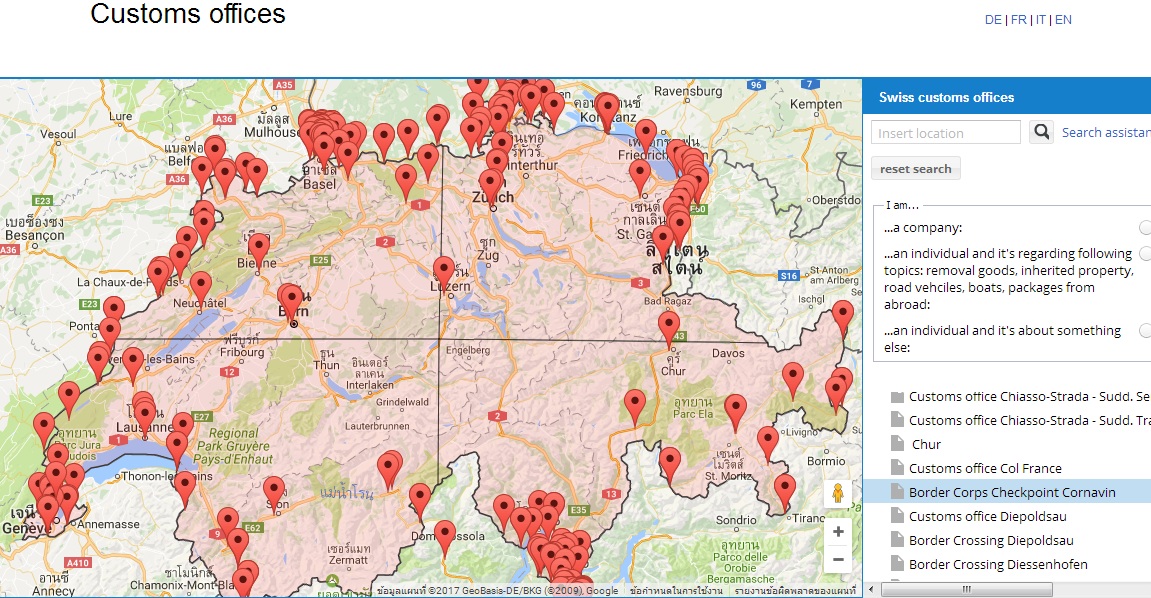The image size is (1151, 598).
Task: Select the individual removal goods radio option
Action: tap(1145, 253)
